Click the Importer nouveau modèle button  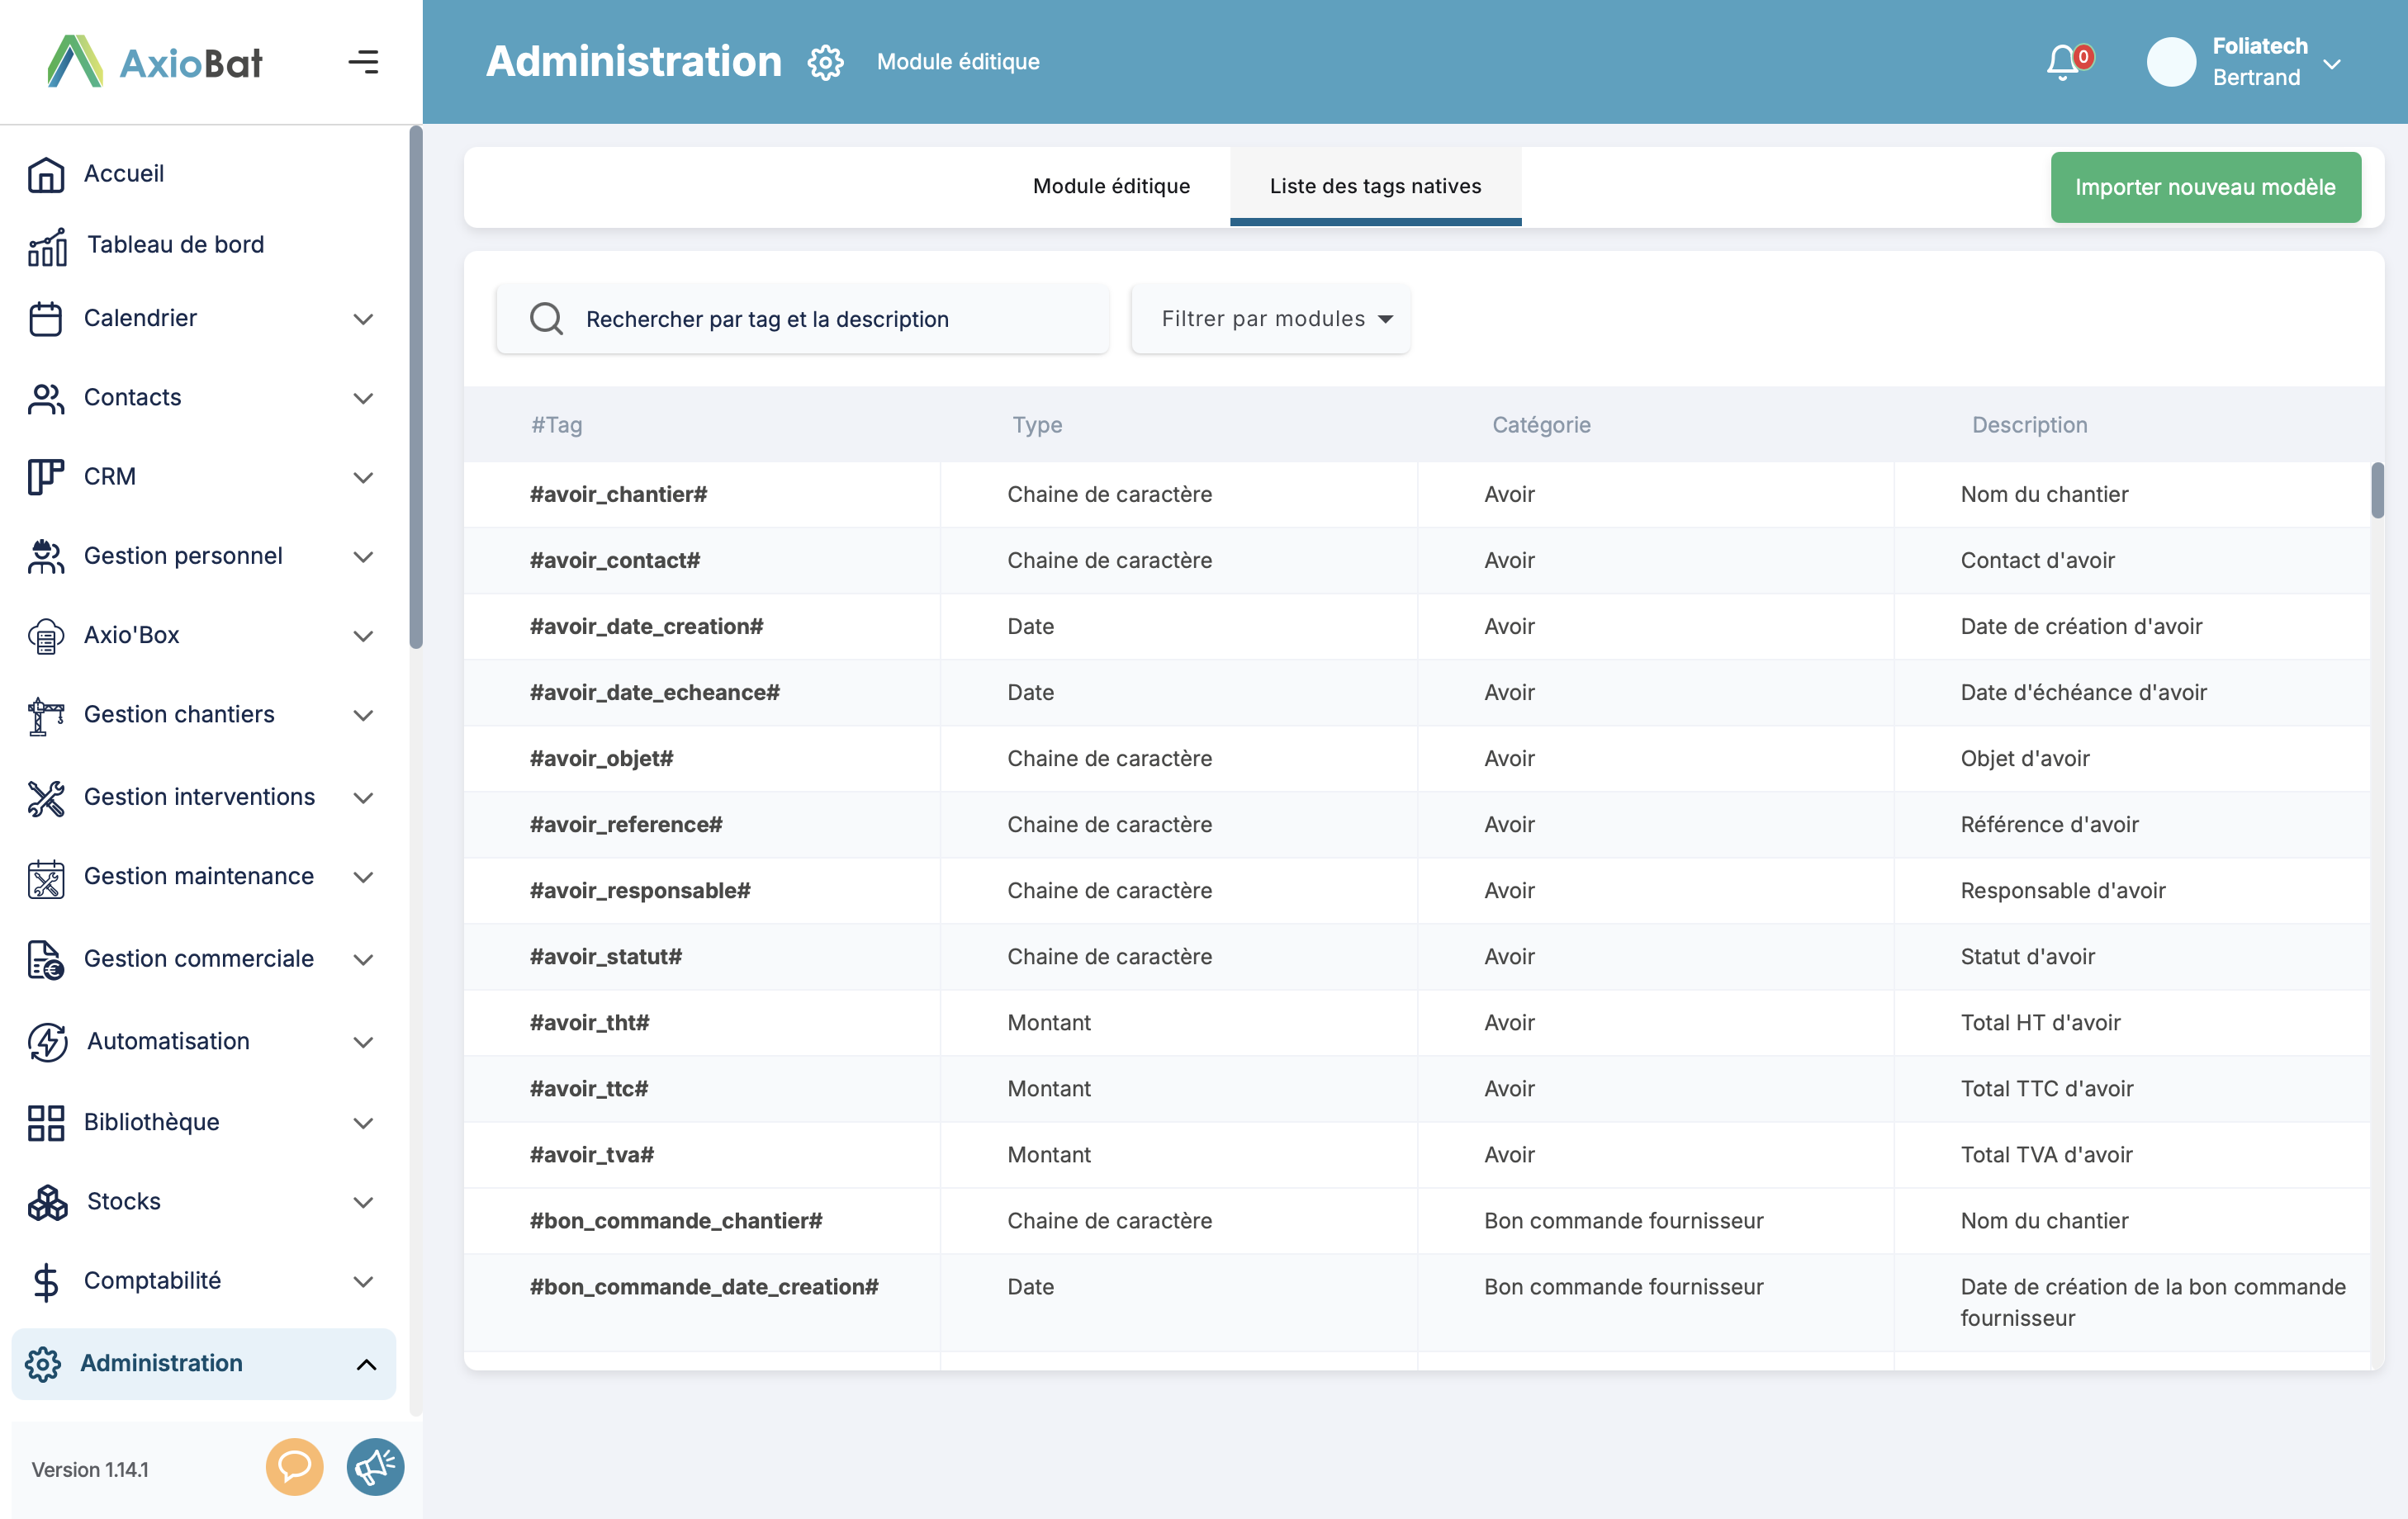click(2205, 187)
